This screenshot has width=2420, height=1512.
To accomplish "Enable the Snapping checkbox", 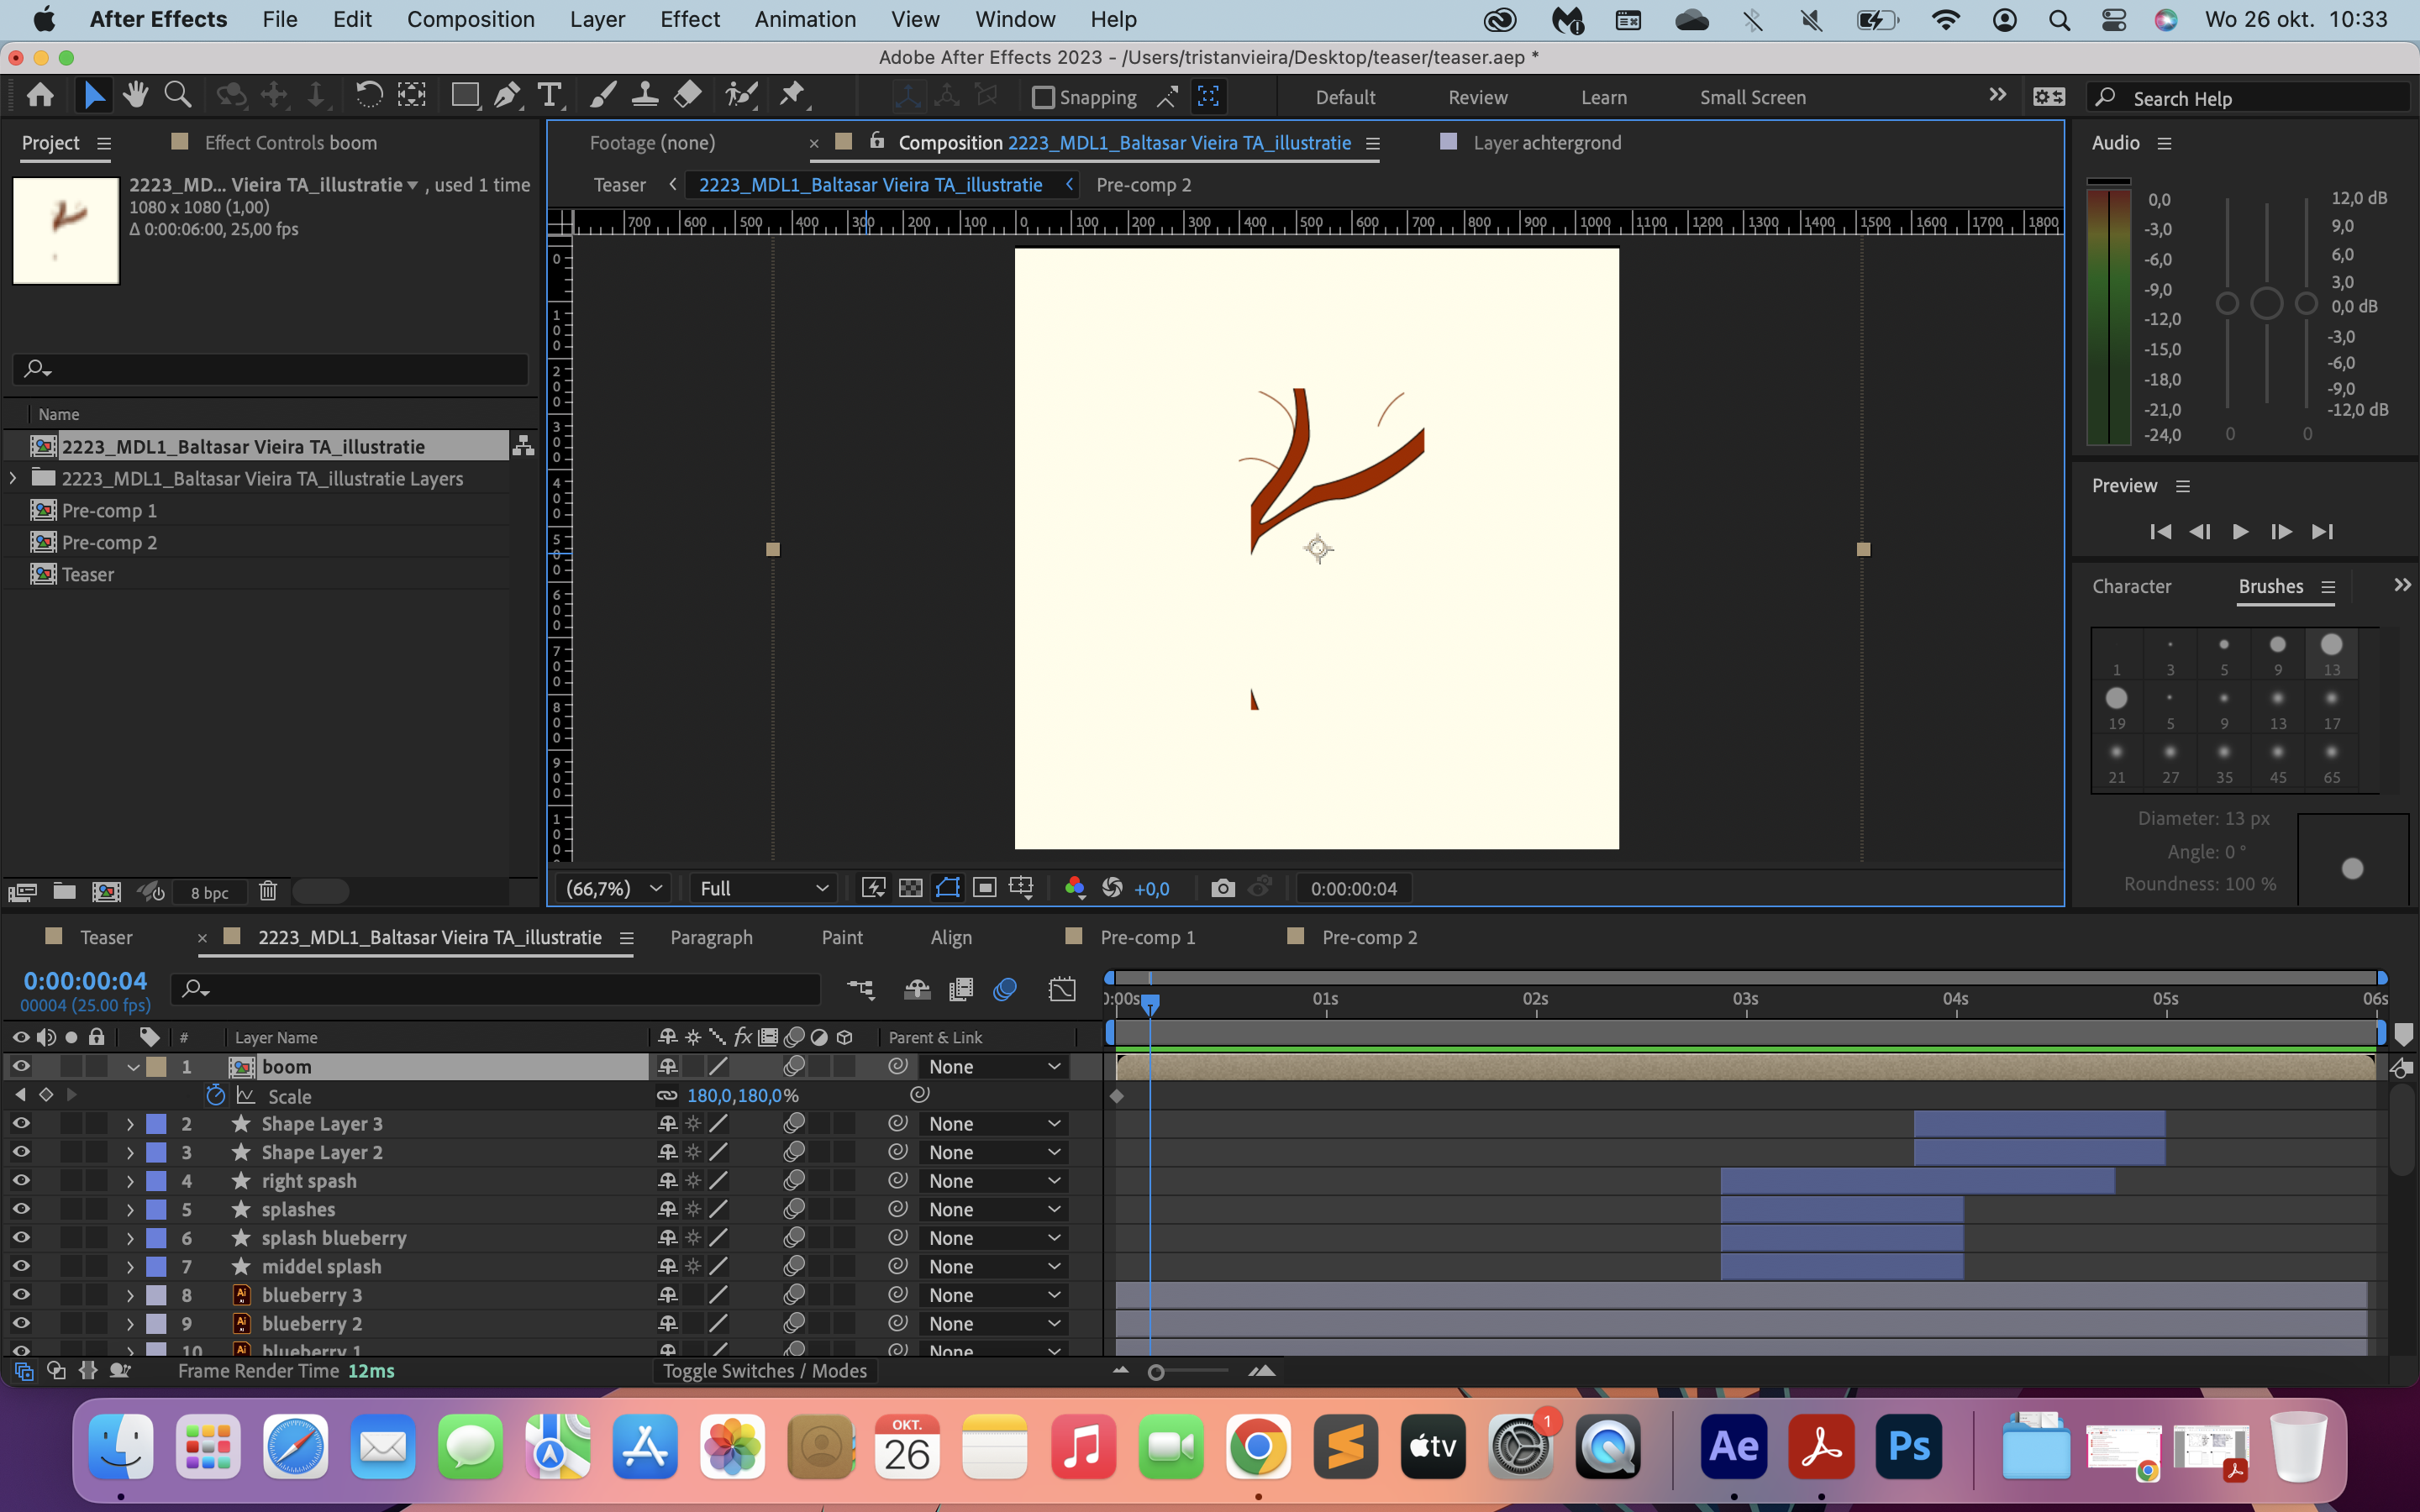I will click(x=1044, y=96).
